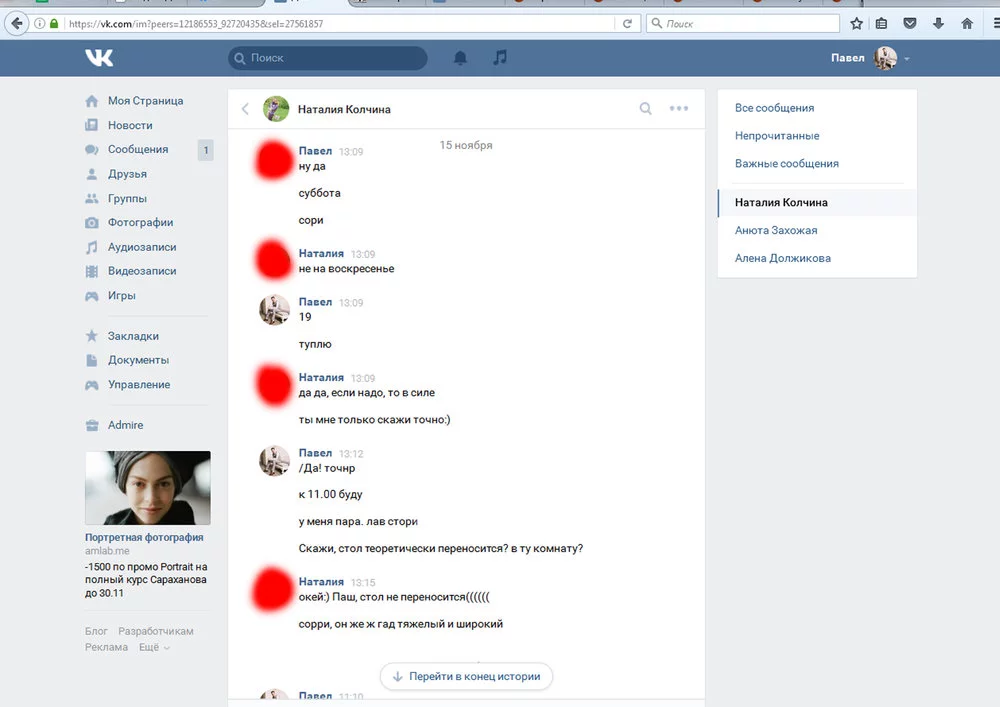Select message у меня пара. лав стори

point(358,521)
